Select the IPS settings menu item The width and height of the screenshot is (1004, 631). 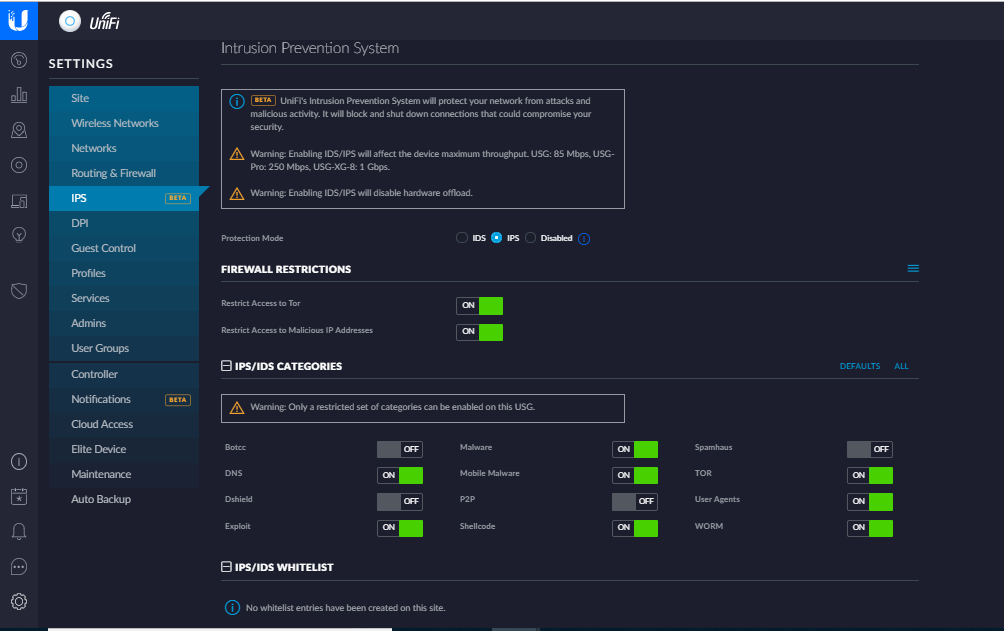click(124, 198)
